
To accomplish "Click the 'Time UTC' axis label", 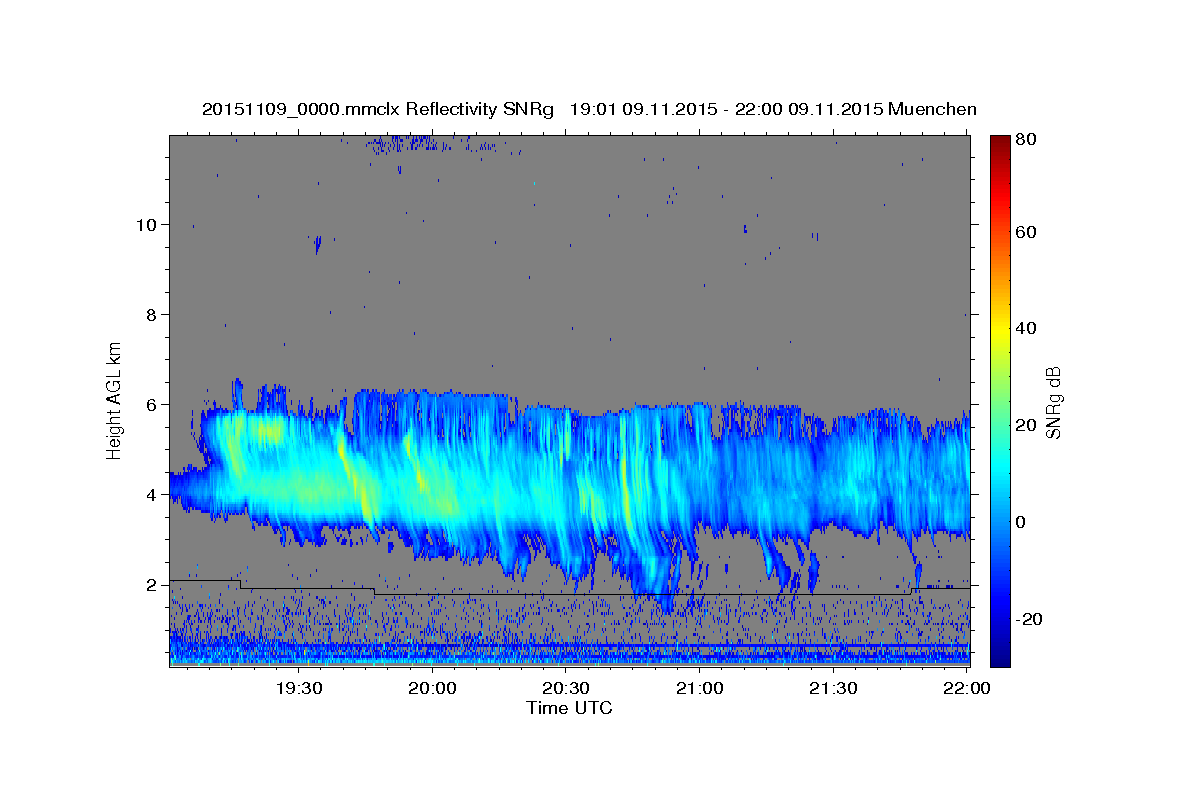I will pos(569,708).
